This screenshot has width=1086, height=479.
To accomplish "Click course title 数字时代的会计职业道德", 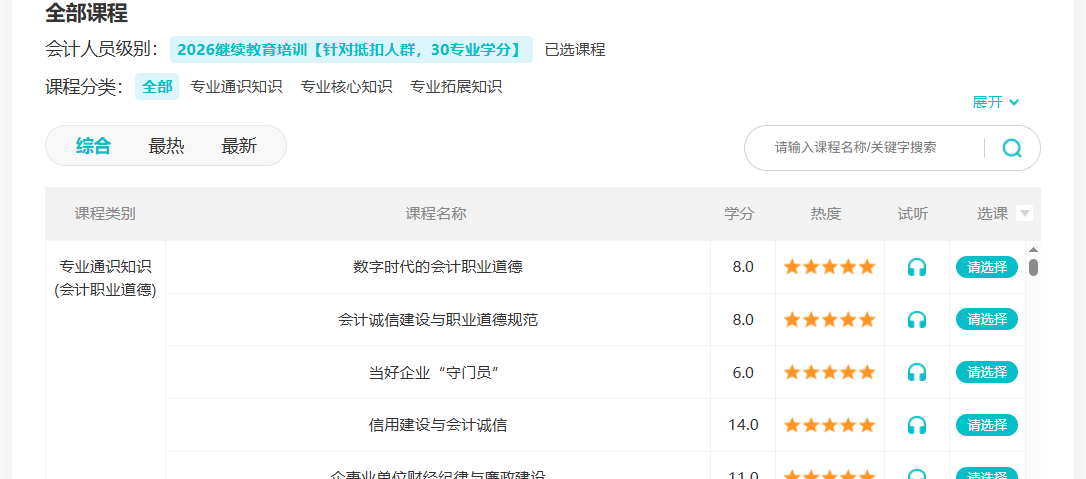I will click(438, 267).
